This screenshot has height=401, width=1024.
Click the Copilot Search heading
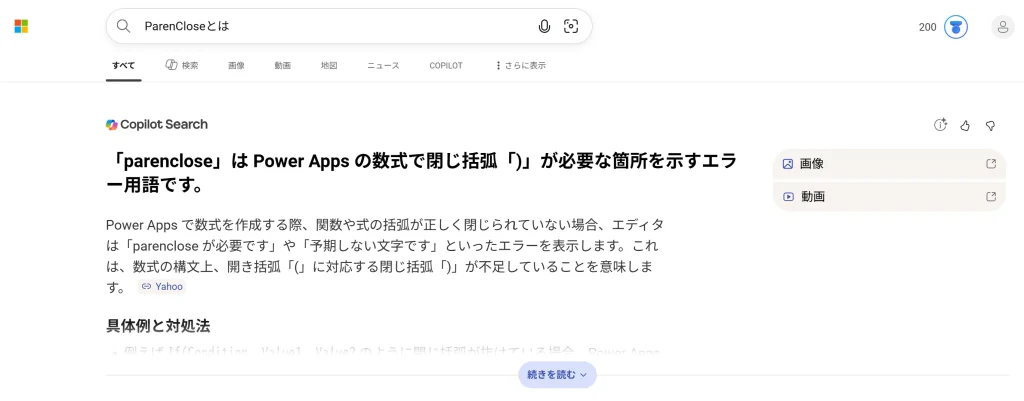tap(157, 125)
